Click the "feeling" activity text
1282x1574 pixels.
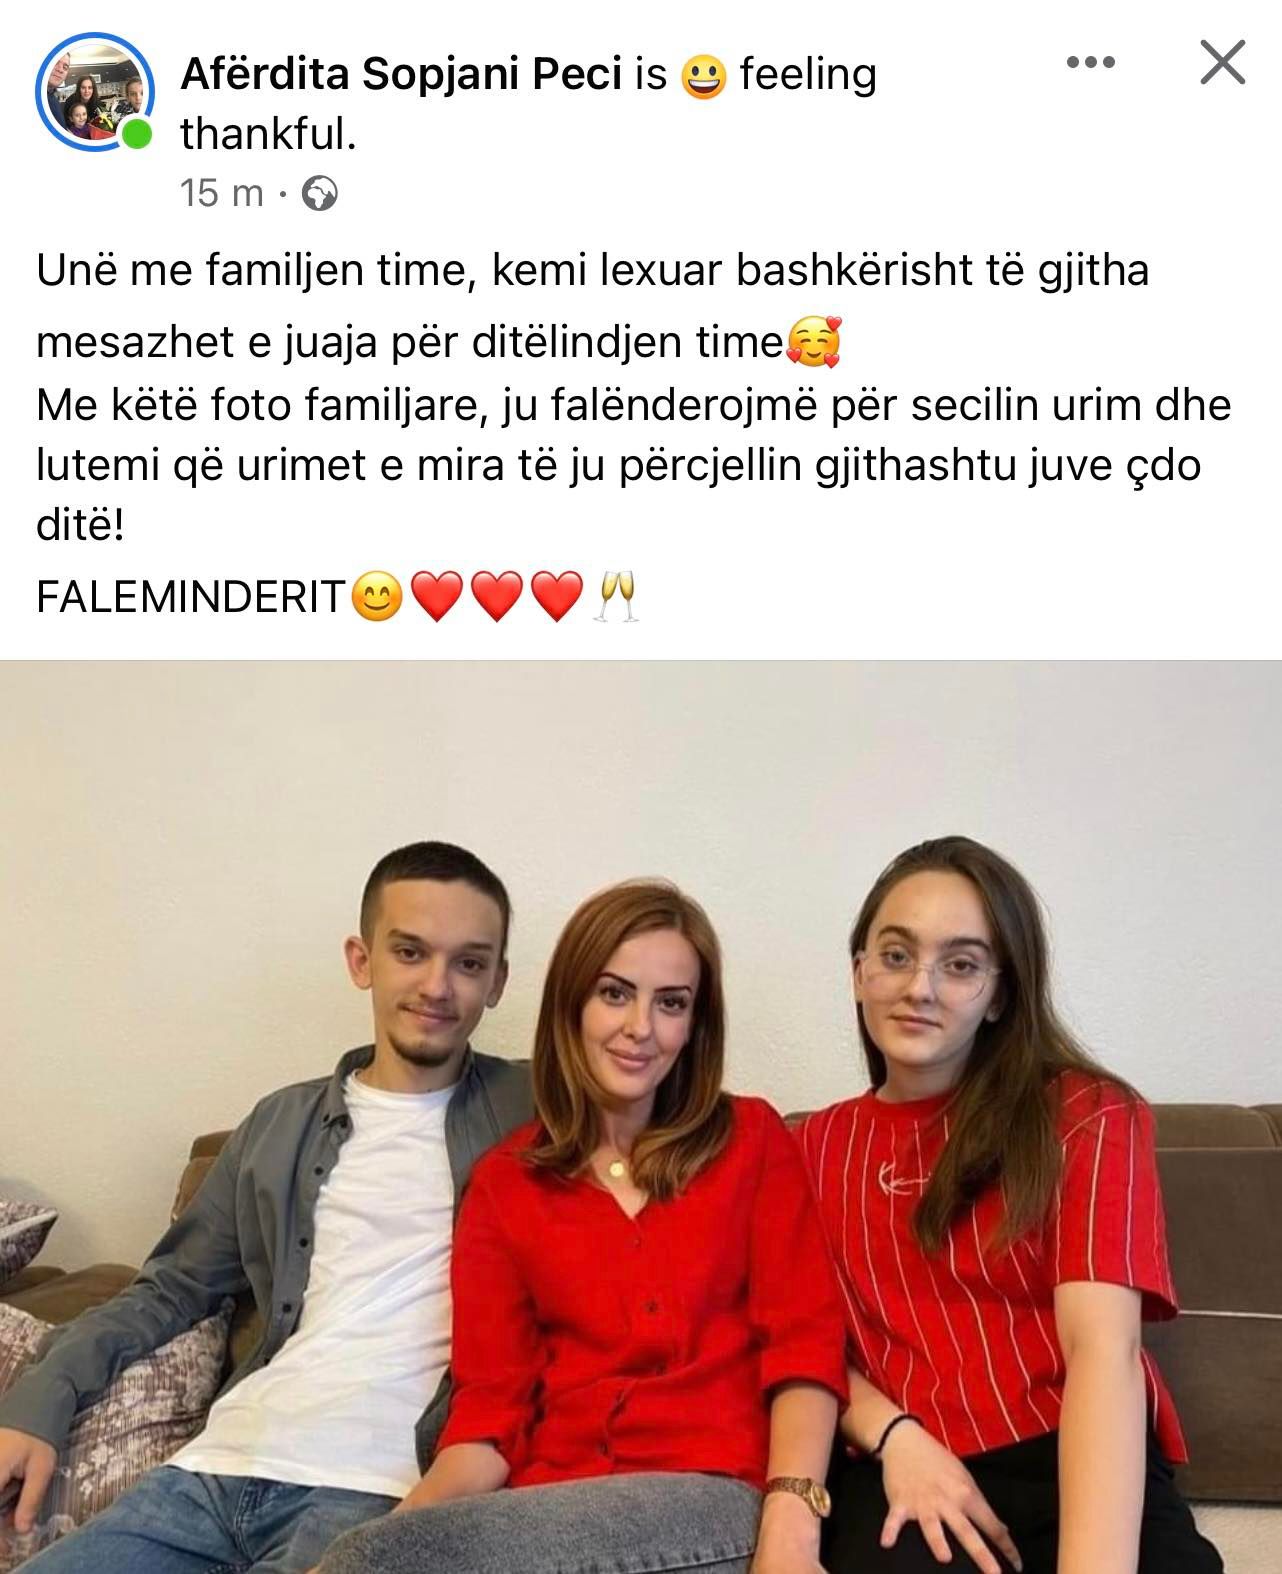(x=808, y=75)
